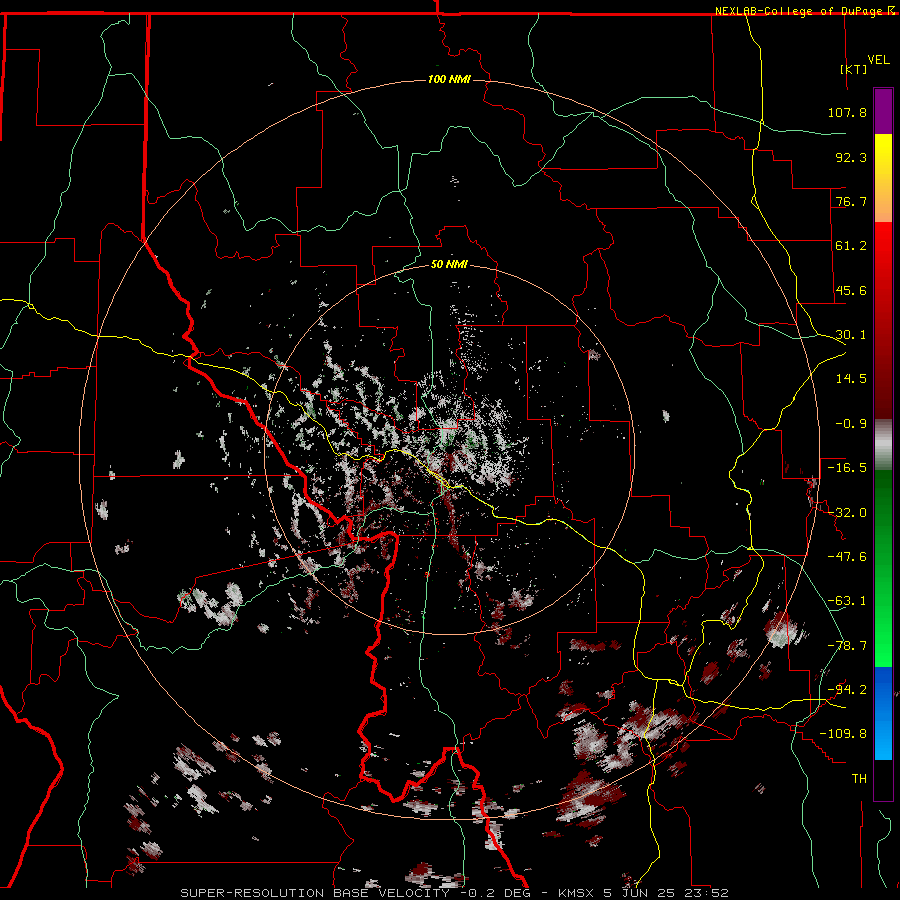
Task: Click the purple band of the color scale
Action: [x=883, y=112]
